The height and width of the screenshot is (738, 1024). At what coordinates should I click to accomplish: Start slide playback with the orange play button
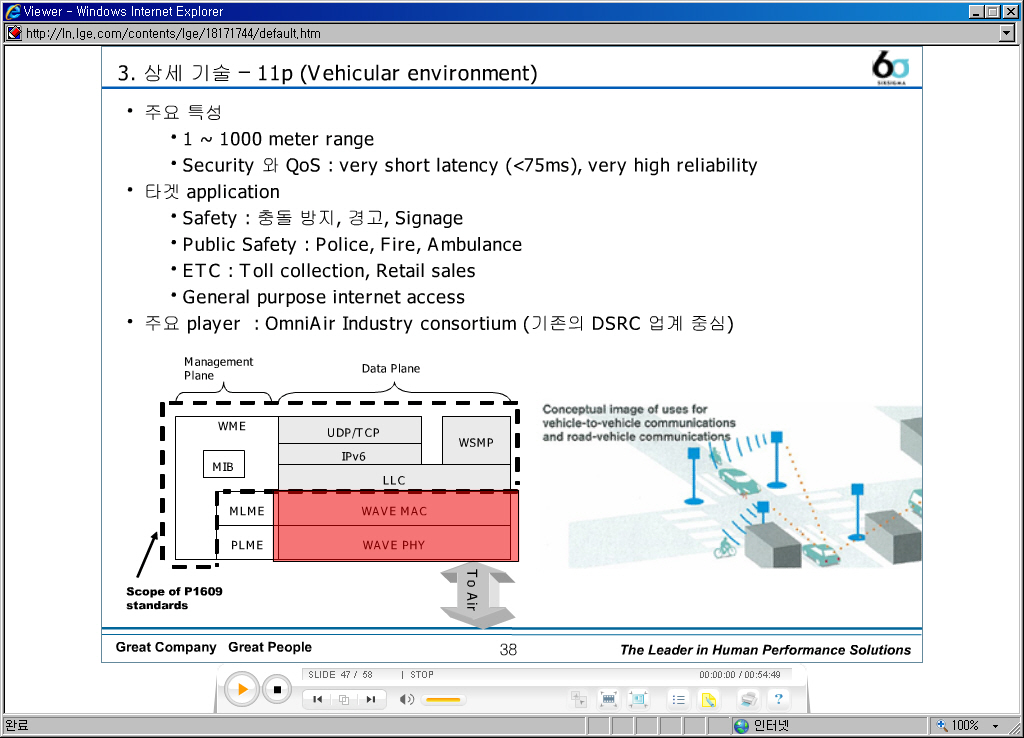[x=242, y=689]
